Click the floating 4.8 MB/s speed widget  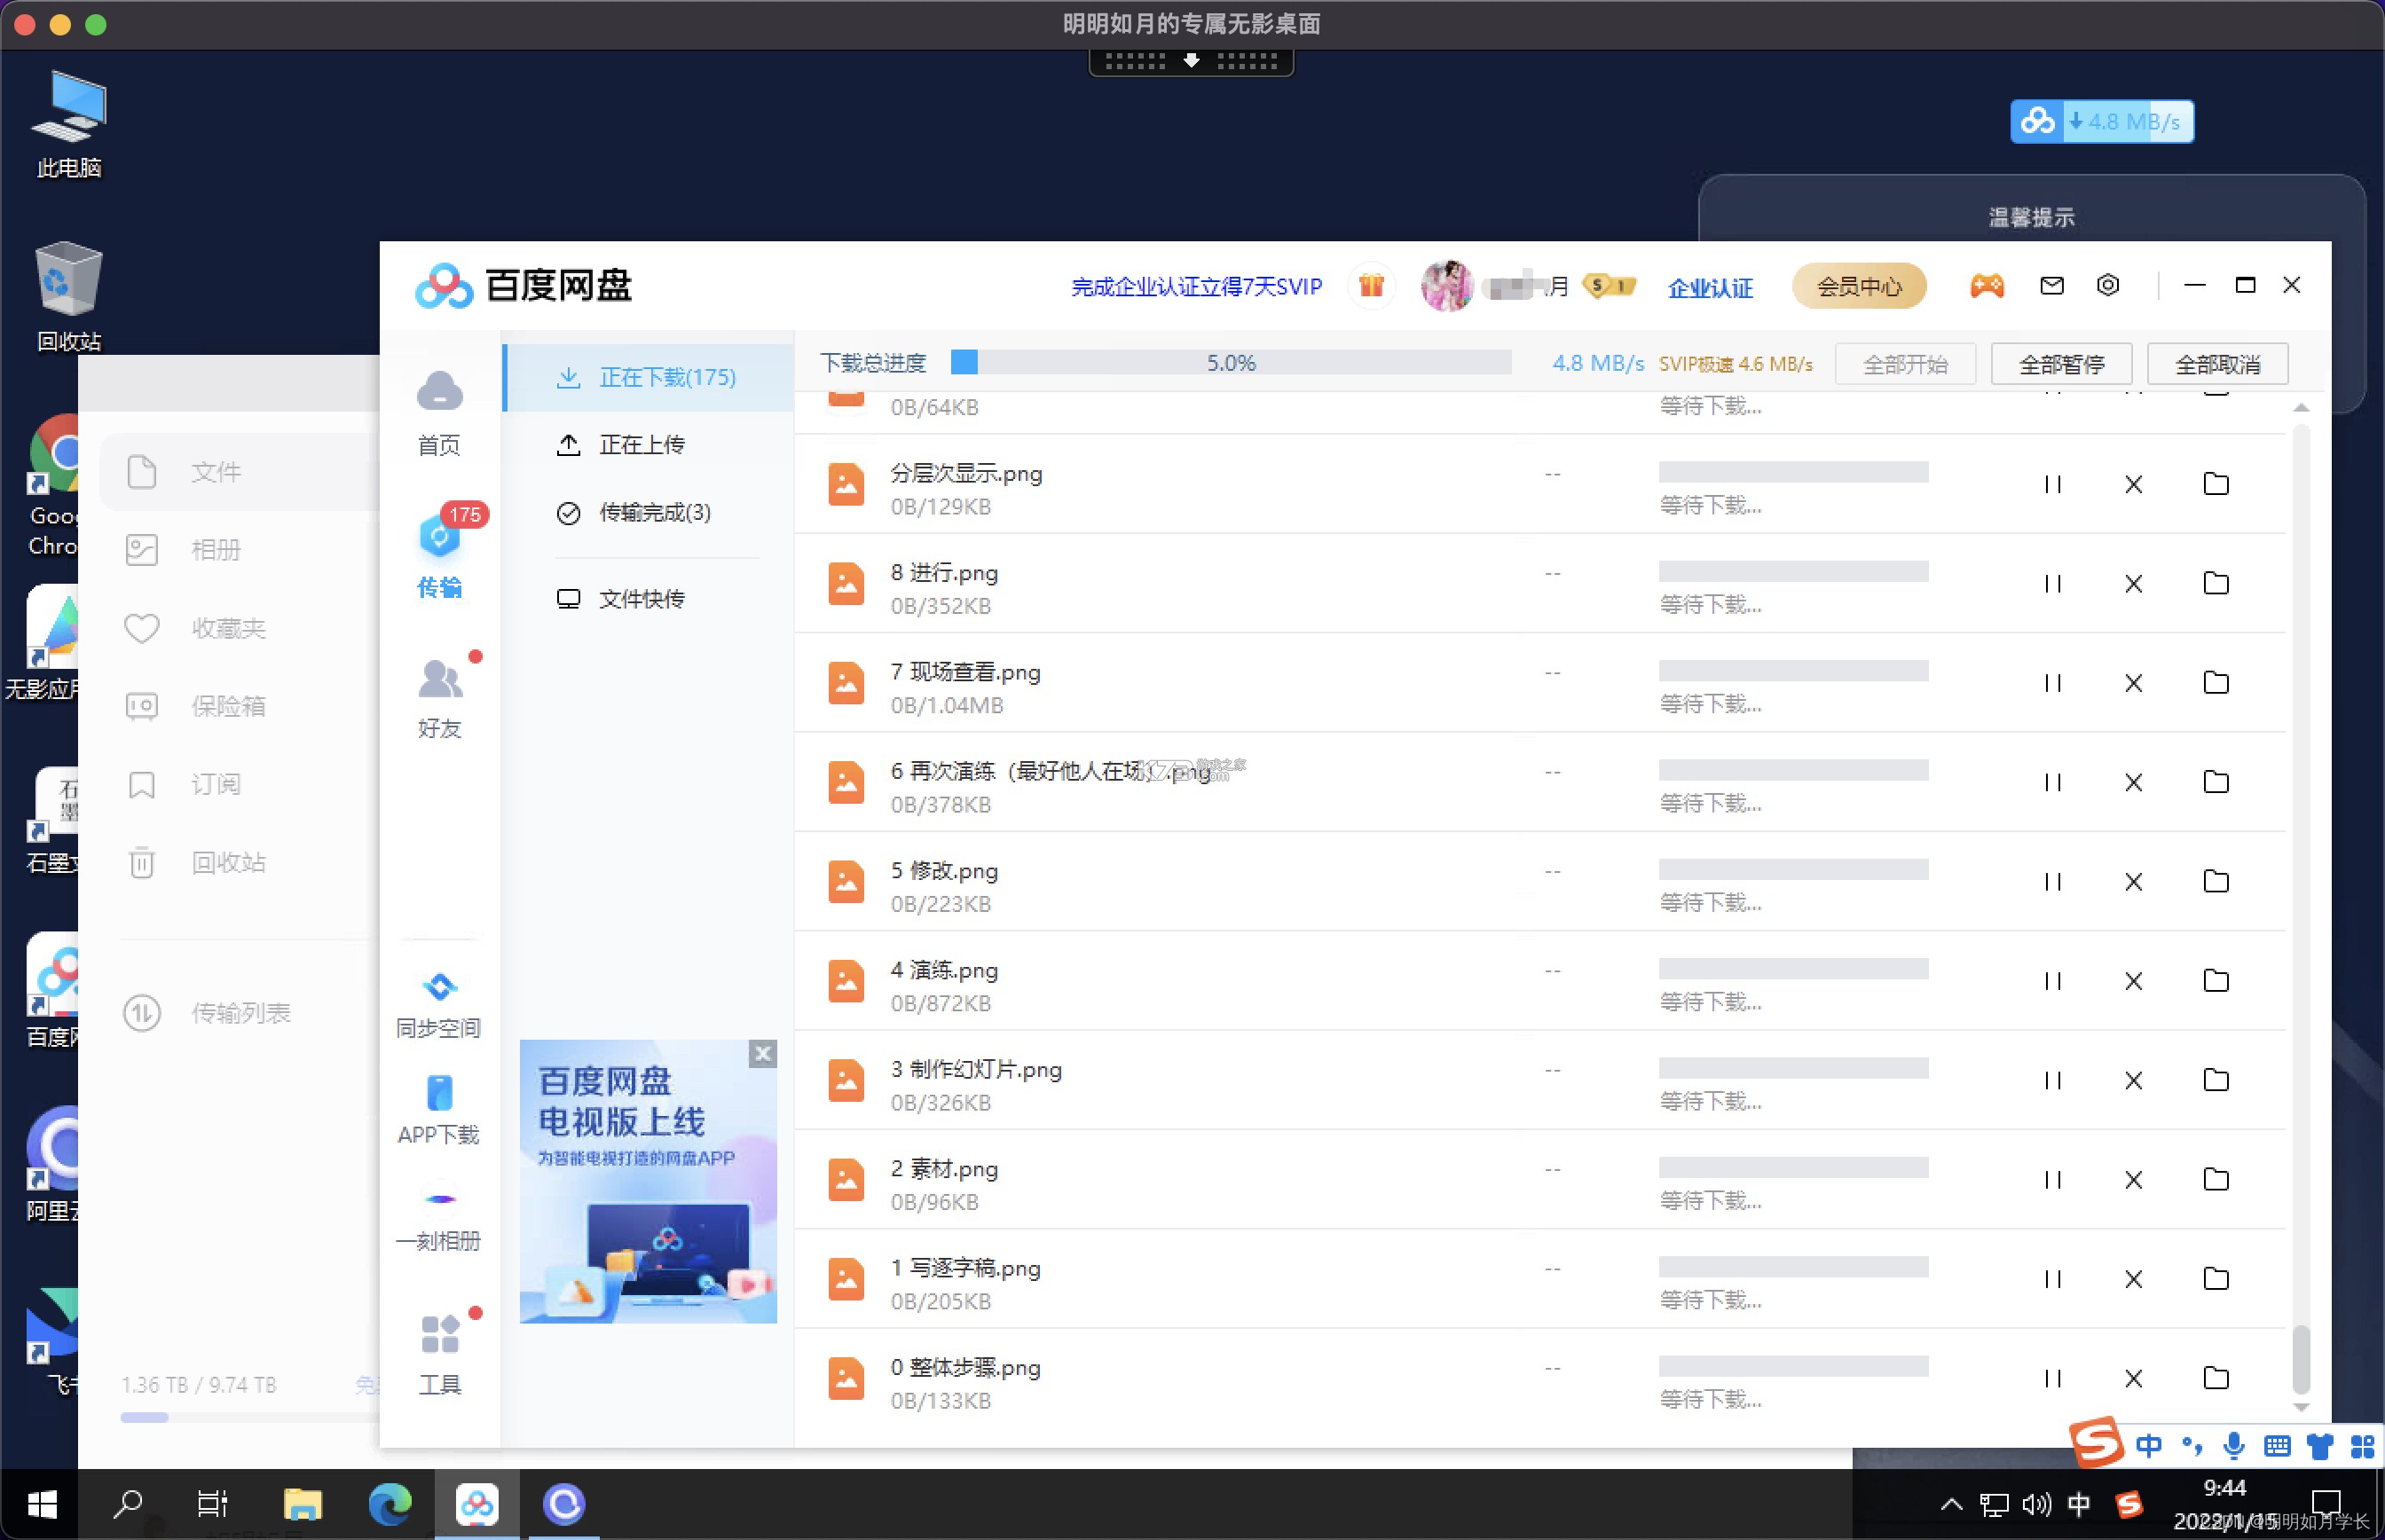click(x=2101, y=122)
